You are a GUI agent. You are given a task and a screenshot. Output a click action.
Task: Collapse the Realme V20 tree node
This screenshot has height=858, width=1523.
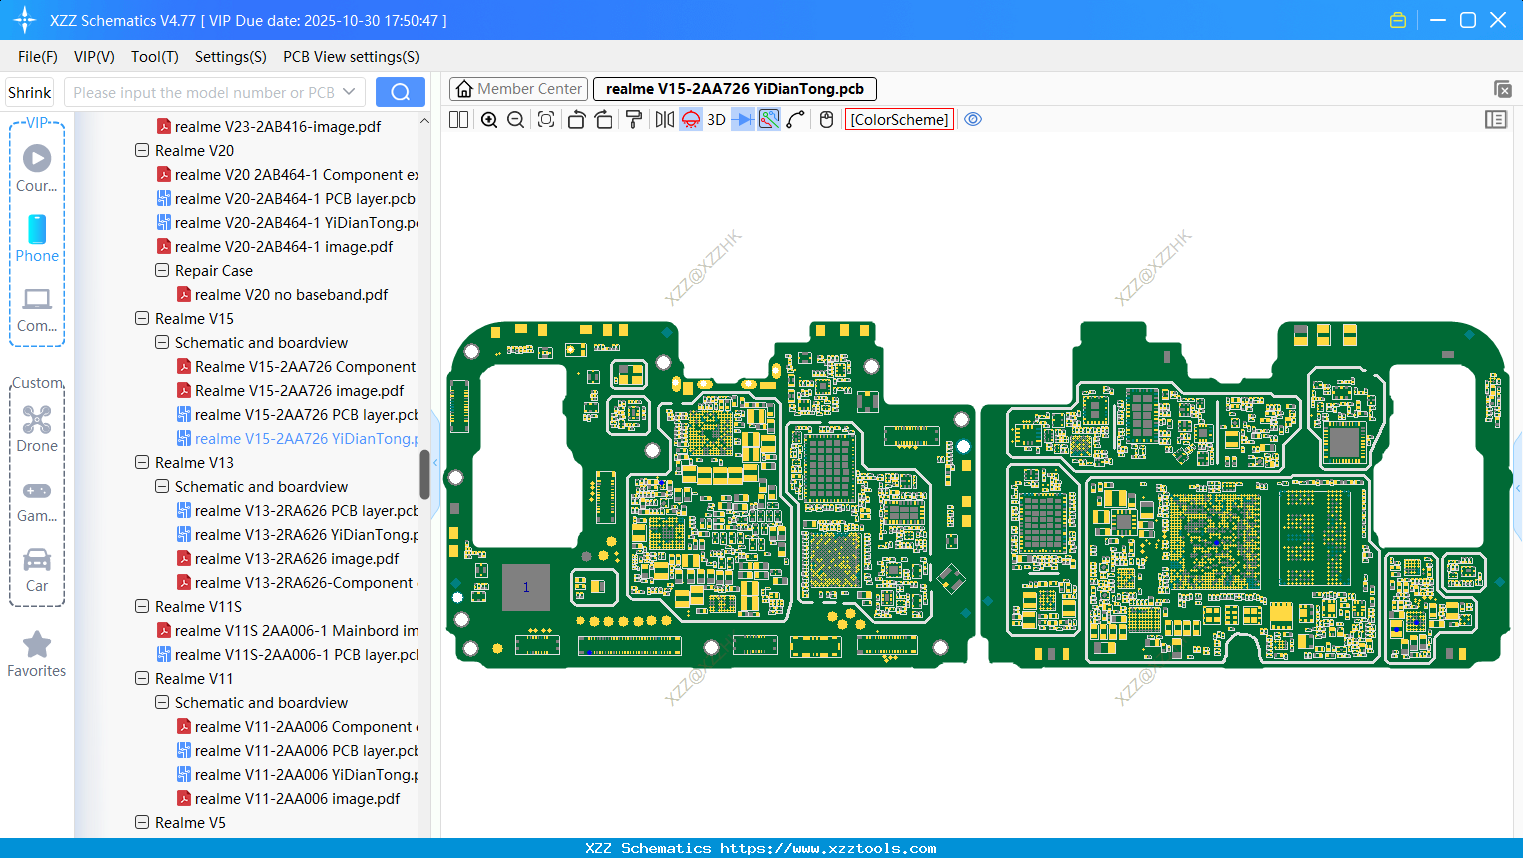[x=142, y=151]
